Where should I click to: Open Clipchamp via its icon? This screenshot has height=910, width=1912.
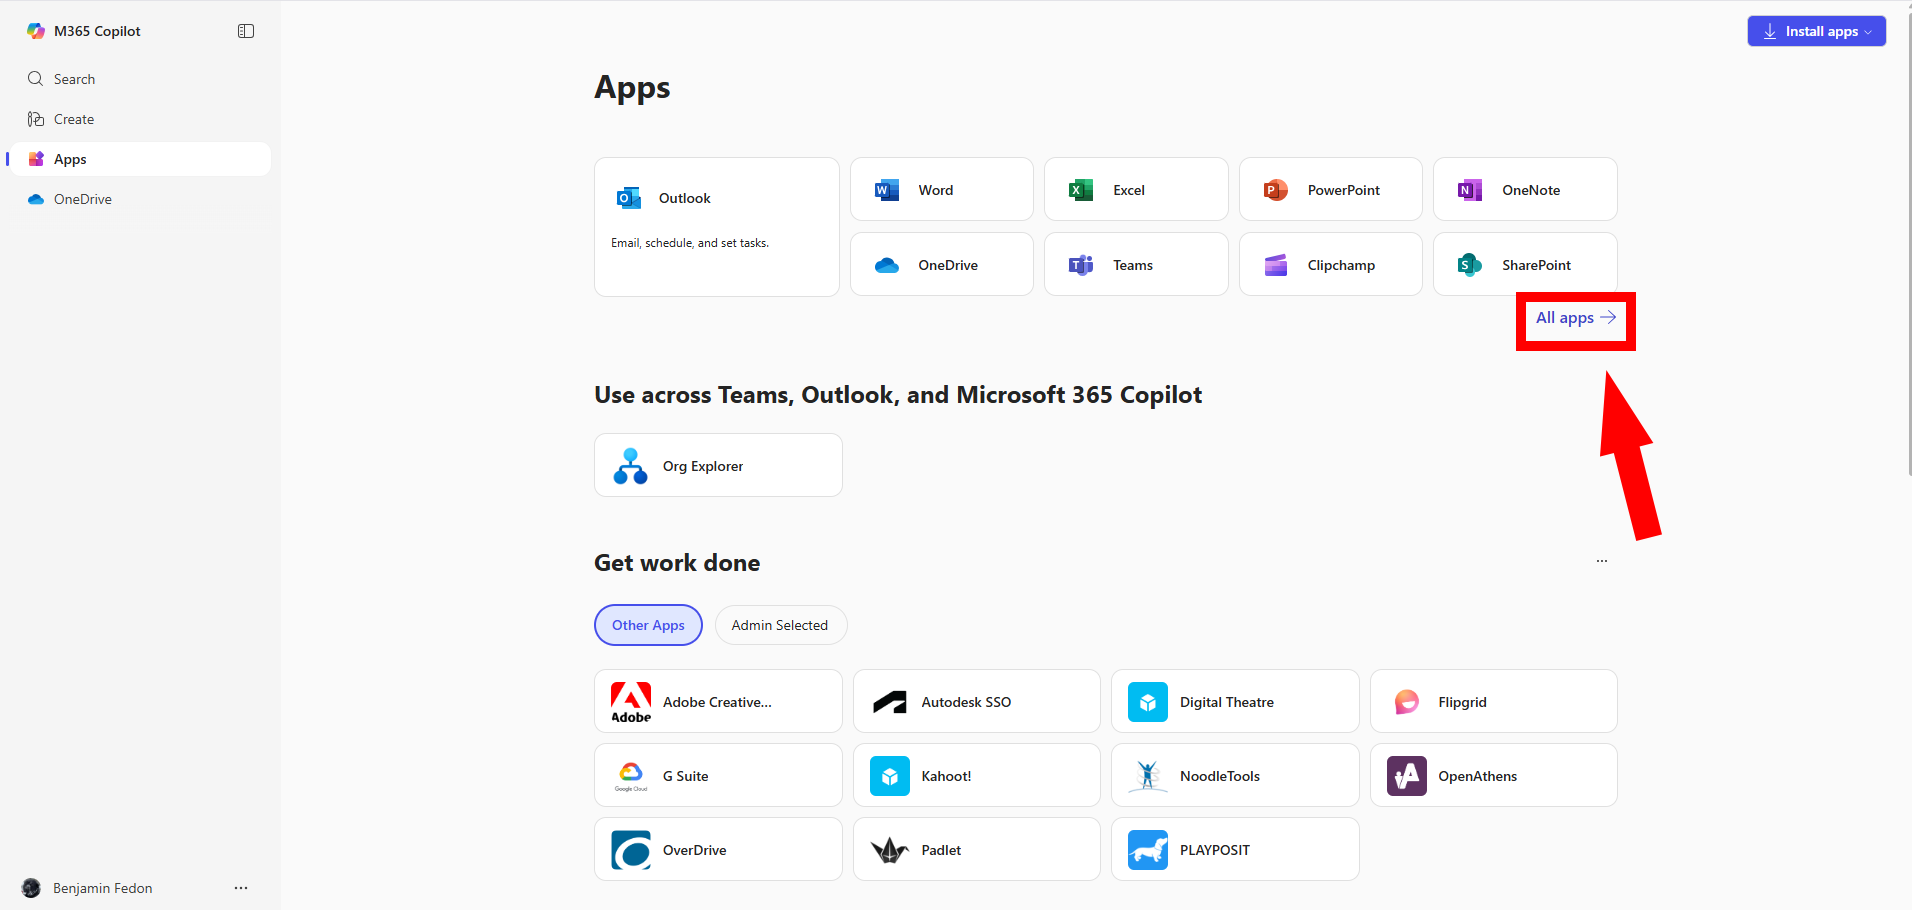coord(1276,265)
